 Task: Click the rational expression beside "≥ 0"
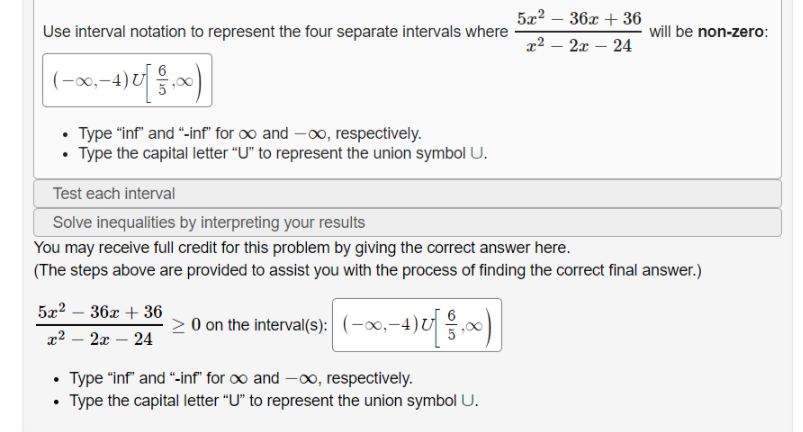99,325
